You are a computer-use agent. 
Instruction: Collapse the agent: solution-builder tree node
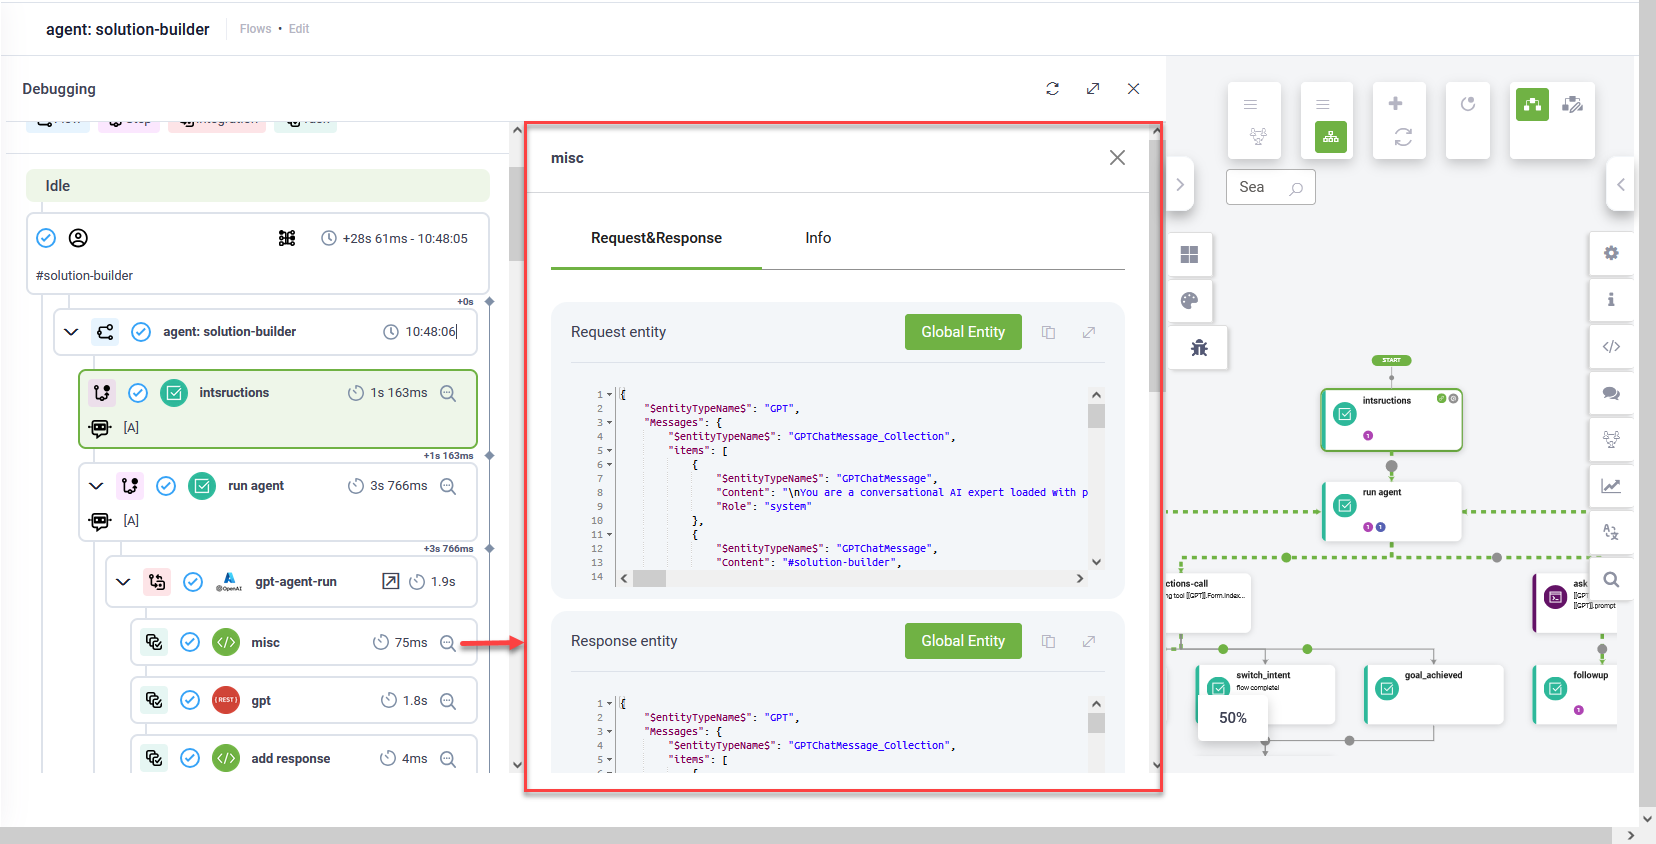click(71, 332)
